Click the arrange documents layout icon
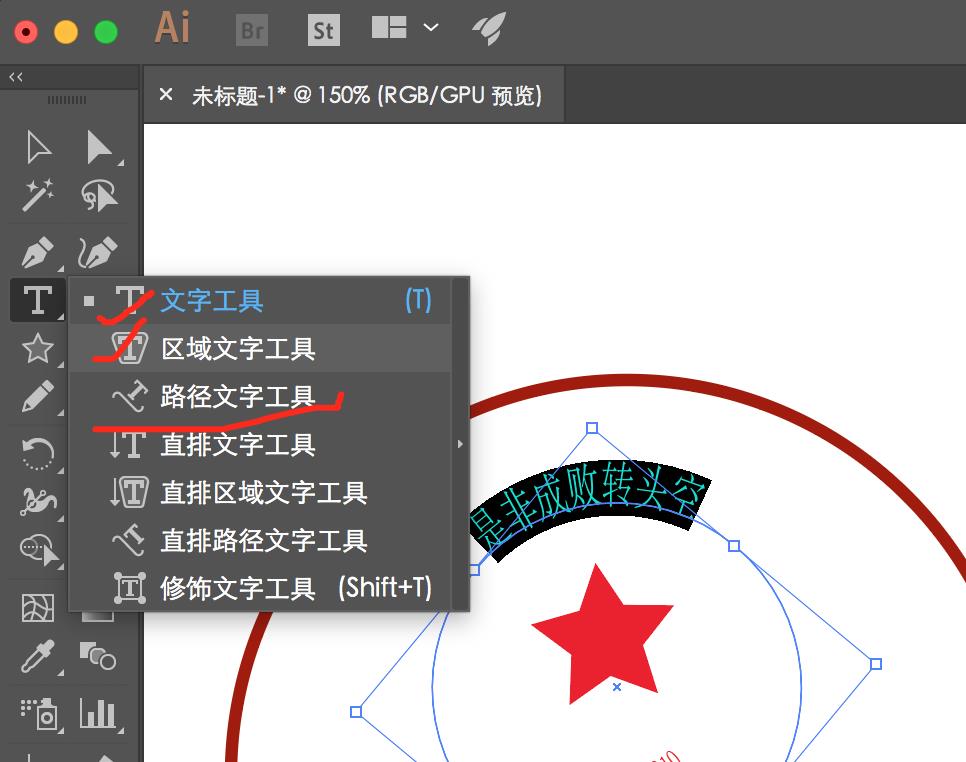966x762 pixels. (x=389, y=28)
